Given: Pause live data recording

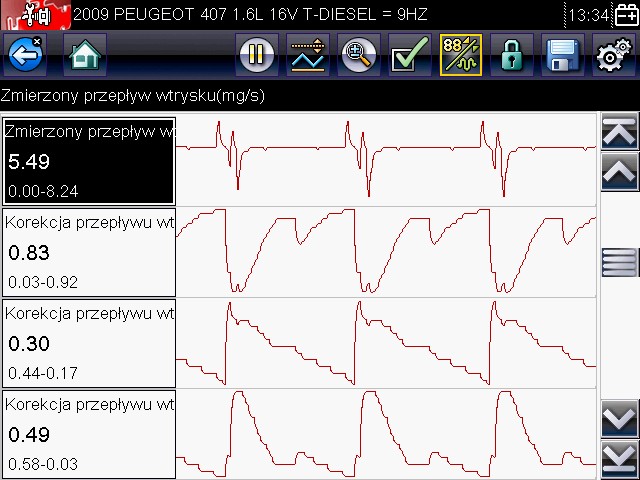Looking at the screenshot, I should 257,56.
